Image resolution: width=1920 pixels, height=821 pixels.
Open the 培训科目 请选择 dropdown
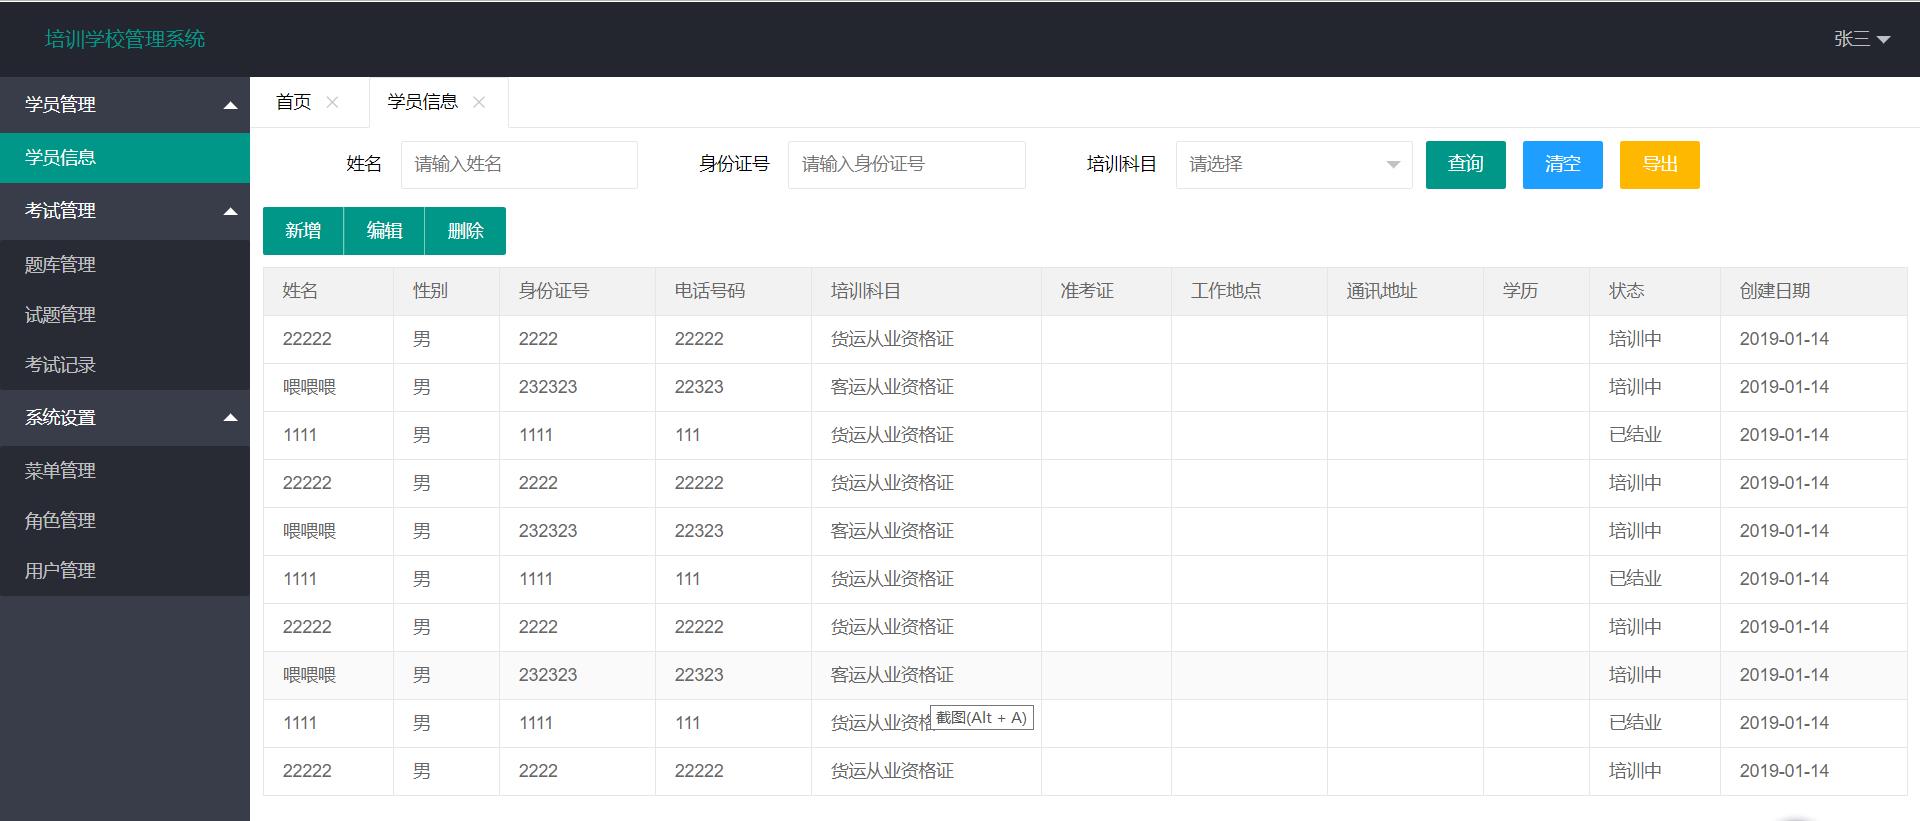[1294, 165]
